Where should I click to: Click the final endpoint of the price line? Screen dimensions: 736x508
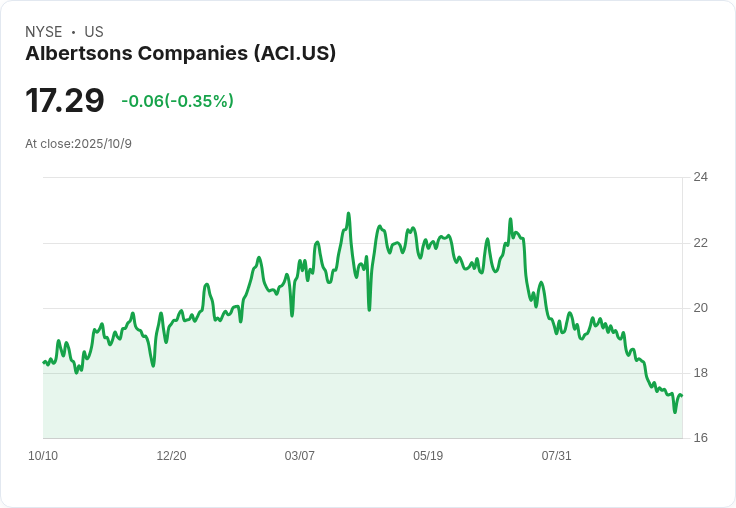tap(681, 396)
